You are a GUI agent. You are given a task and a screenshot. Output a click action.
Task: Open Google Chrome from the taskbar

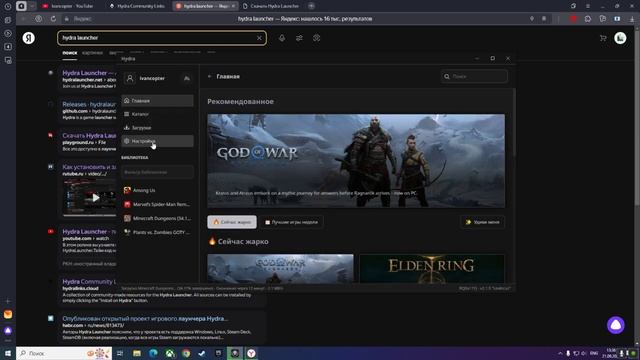point(186,353)
